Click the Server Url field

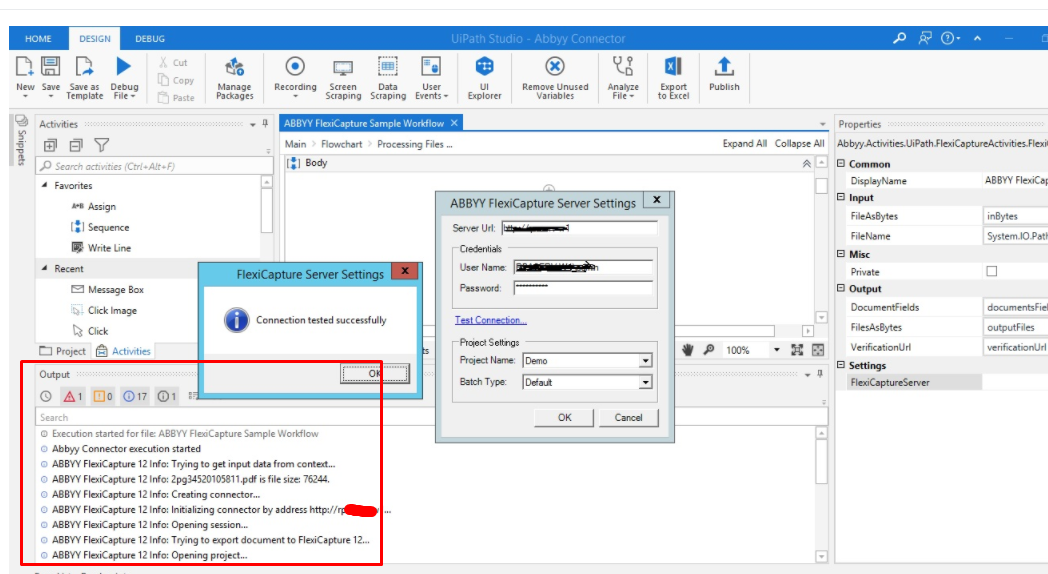[579, 229]
